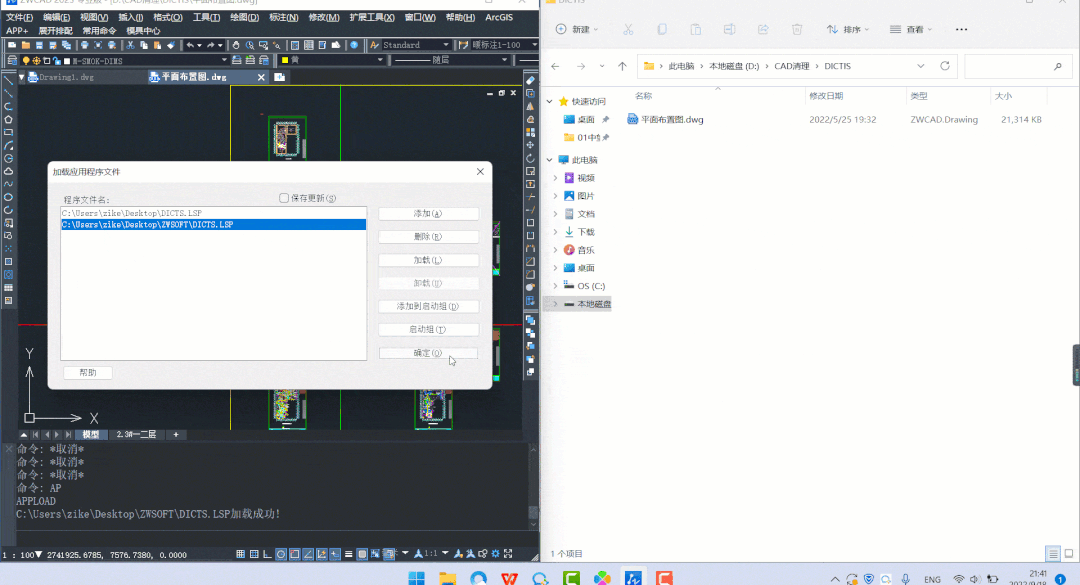Click the Share icon in Explorer toolbar
This screenshot has height=585, width=1080.
point(762,29)
